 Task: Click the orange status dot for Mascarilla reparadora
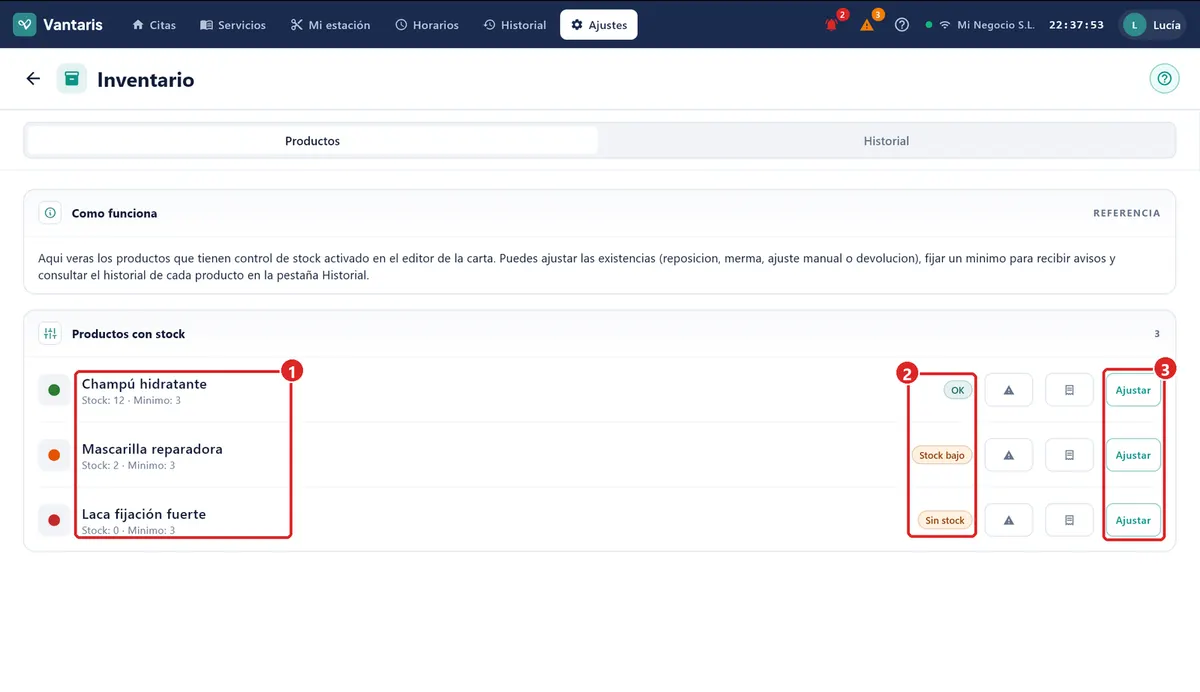pyautogui.click(x=54, y=455)
